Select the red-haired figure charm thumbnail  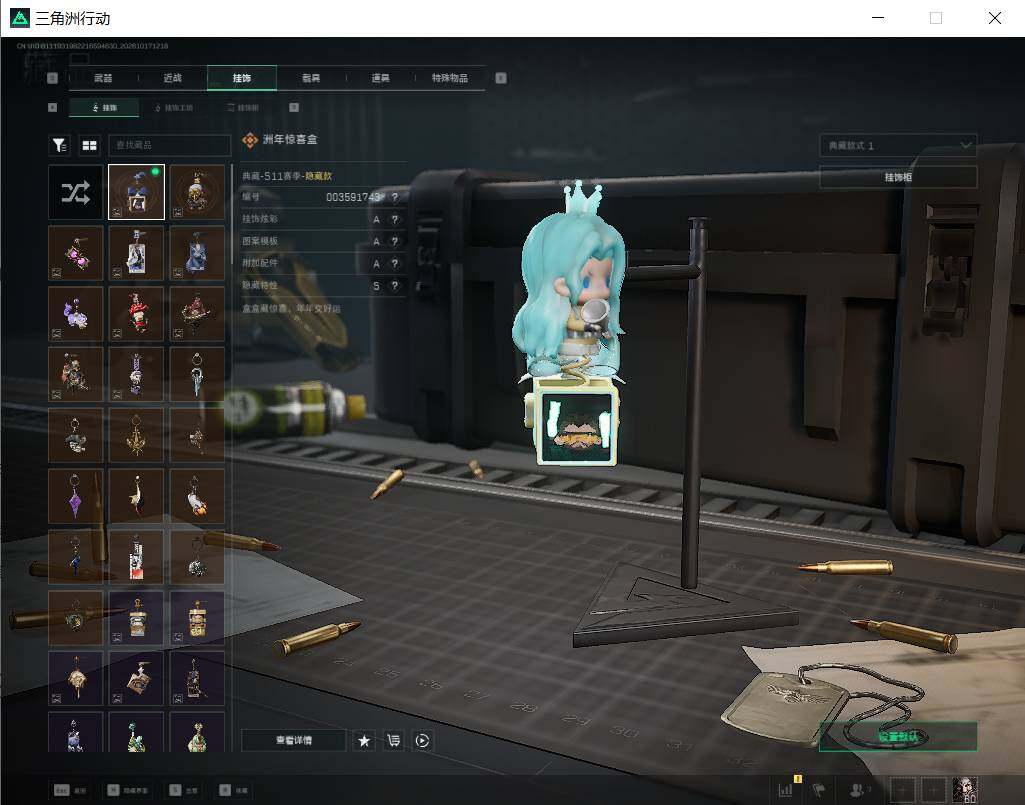pyautogui.click(x=136, y=314)
